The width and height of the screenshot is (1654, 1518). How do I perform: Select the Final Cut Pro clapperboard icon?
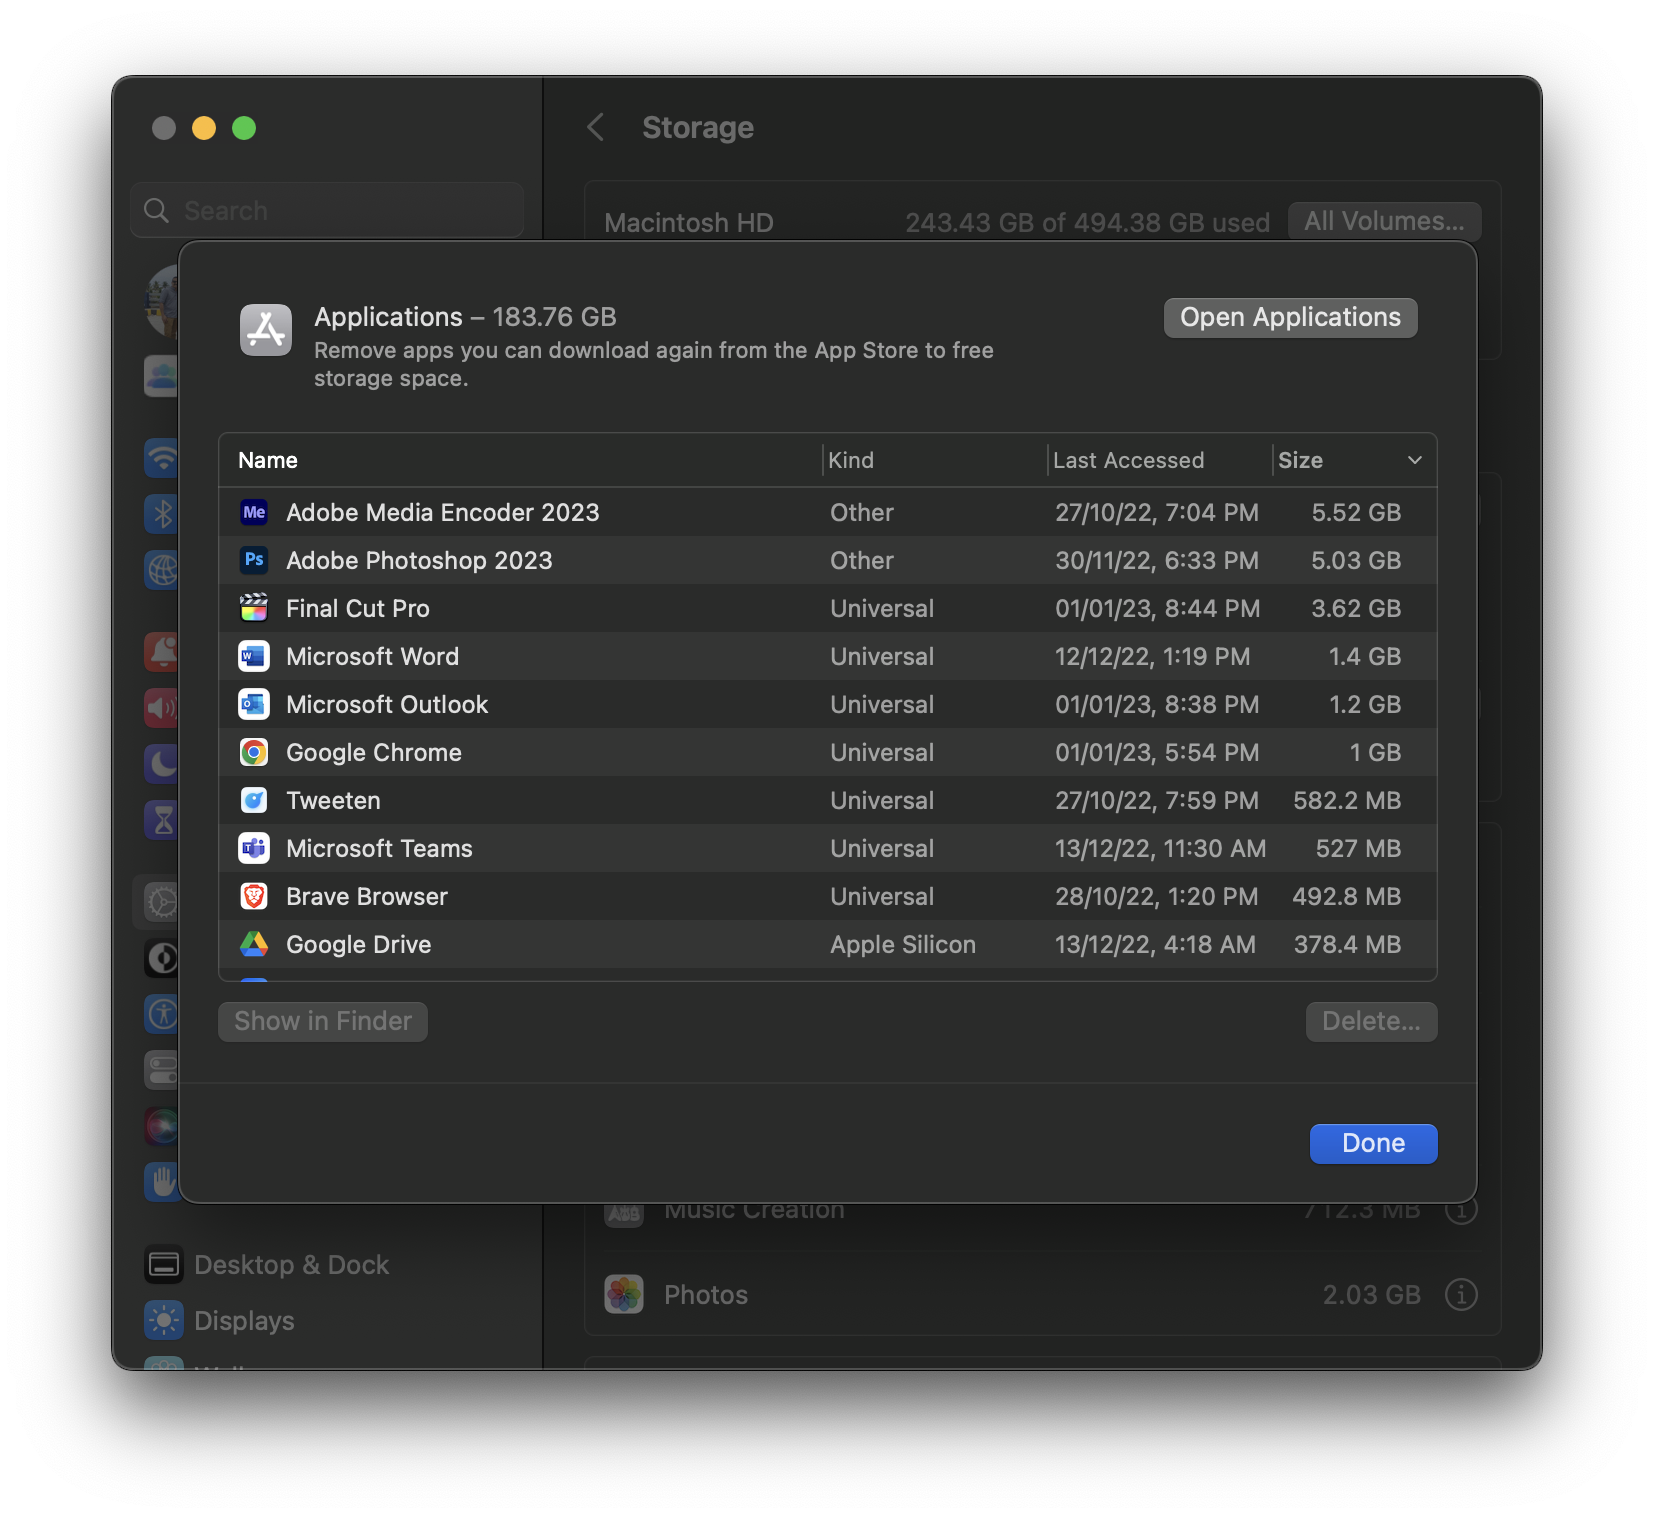(x=254, y=608)
